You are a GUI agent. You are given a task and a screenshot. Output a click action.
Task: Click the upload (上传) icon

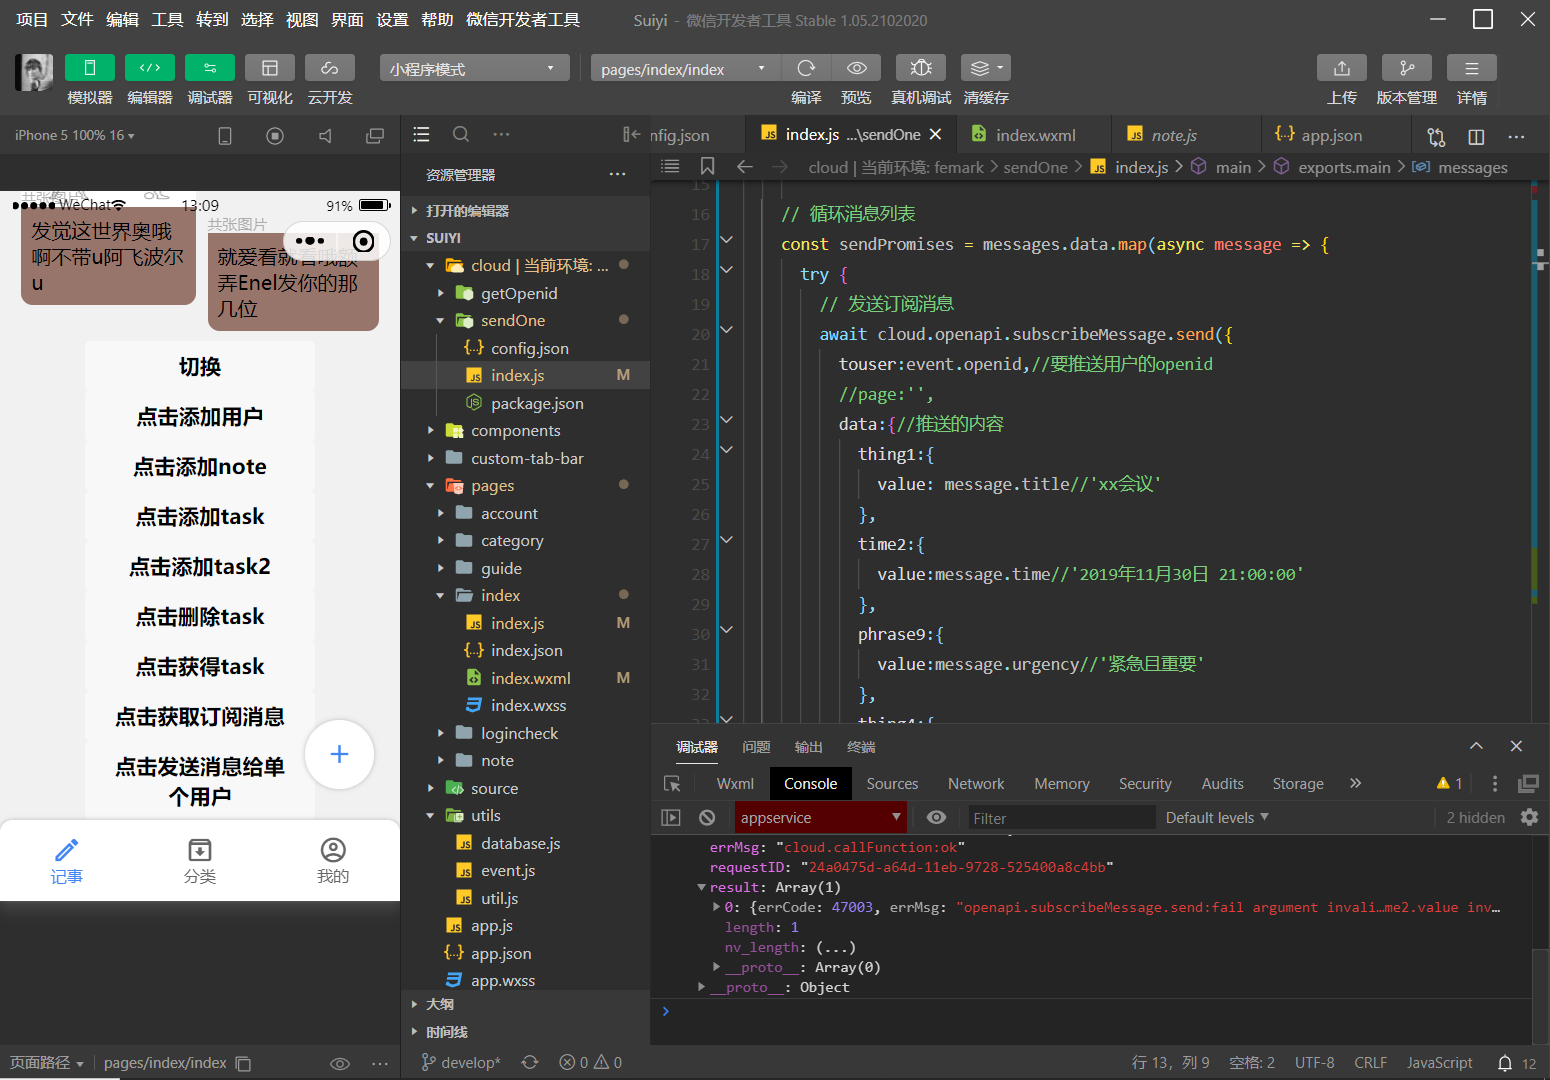[x=1342, y=68]
